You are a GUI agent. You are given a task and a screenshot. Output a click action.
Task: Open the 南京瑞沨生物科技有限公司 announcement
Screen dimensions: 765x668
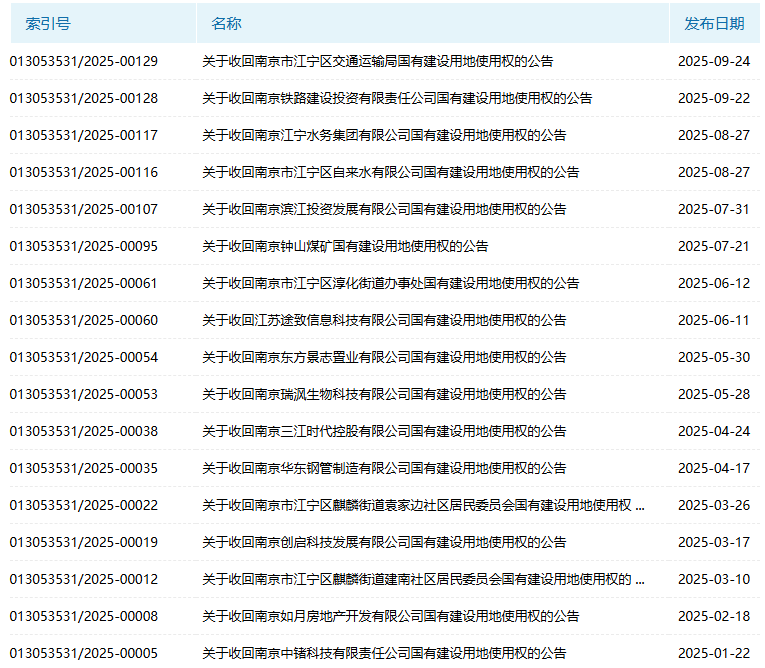pos(384,394)
